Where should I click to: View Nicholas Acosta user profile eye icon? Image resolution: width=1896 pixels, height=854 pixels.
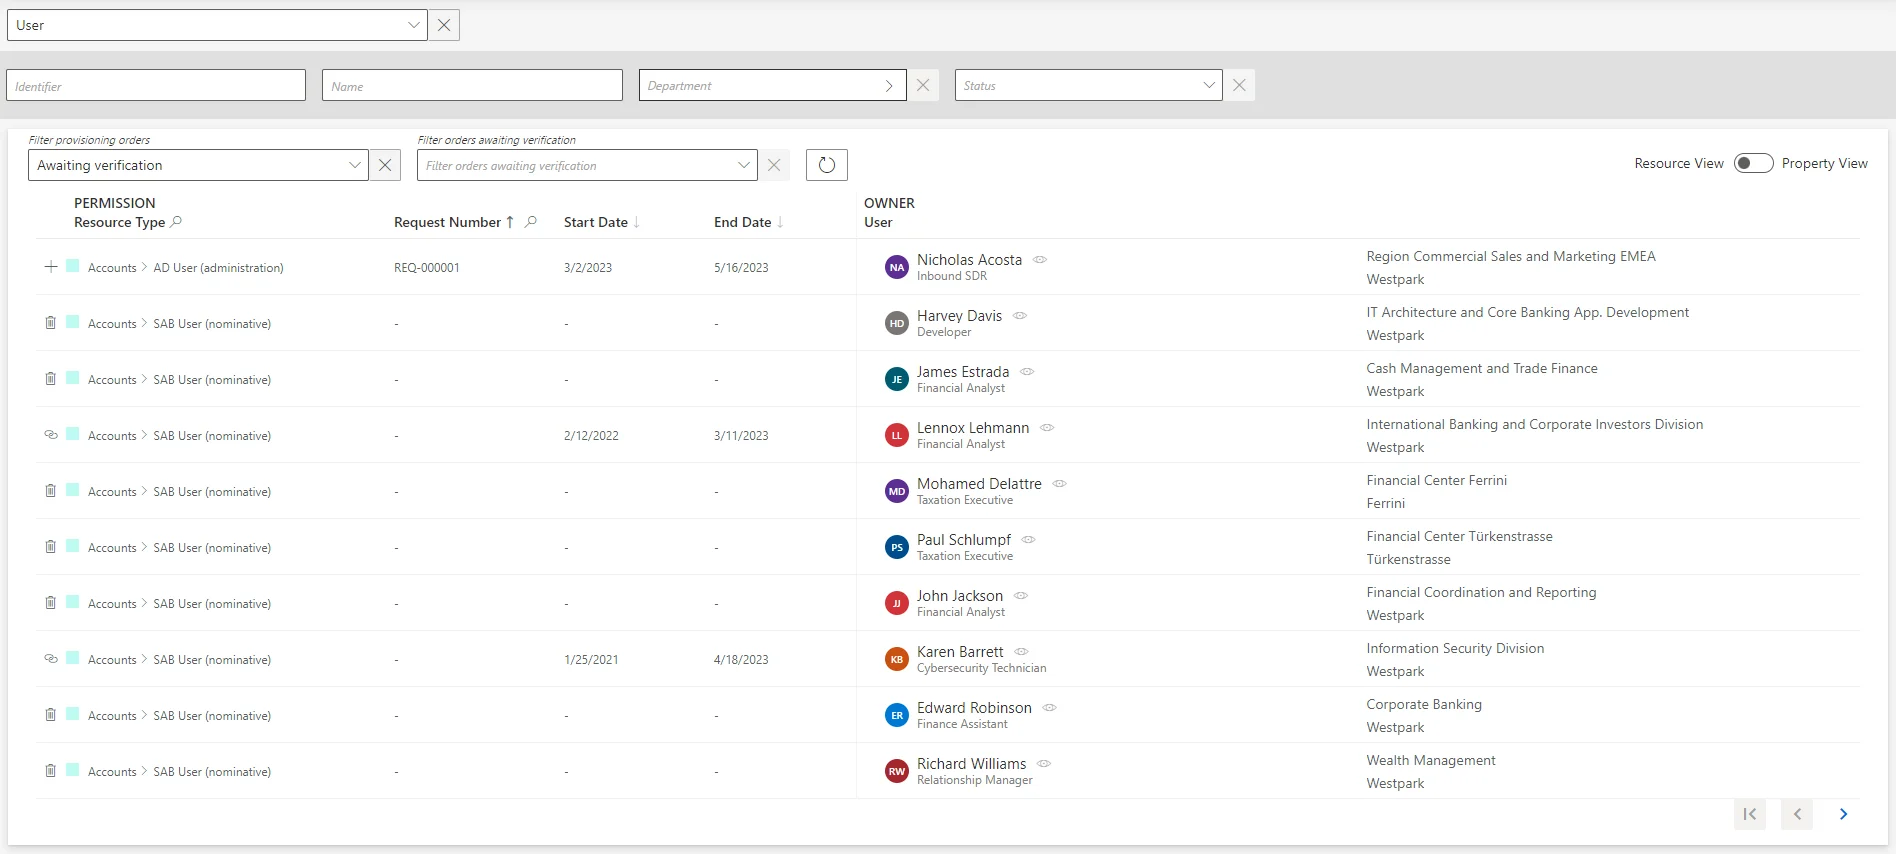[1040, 259]
